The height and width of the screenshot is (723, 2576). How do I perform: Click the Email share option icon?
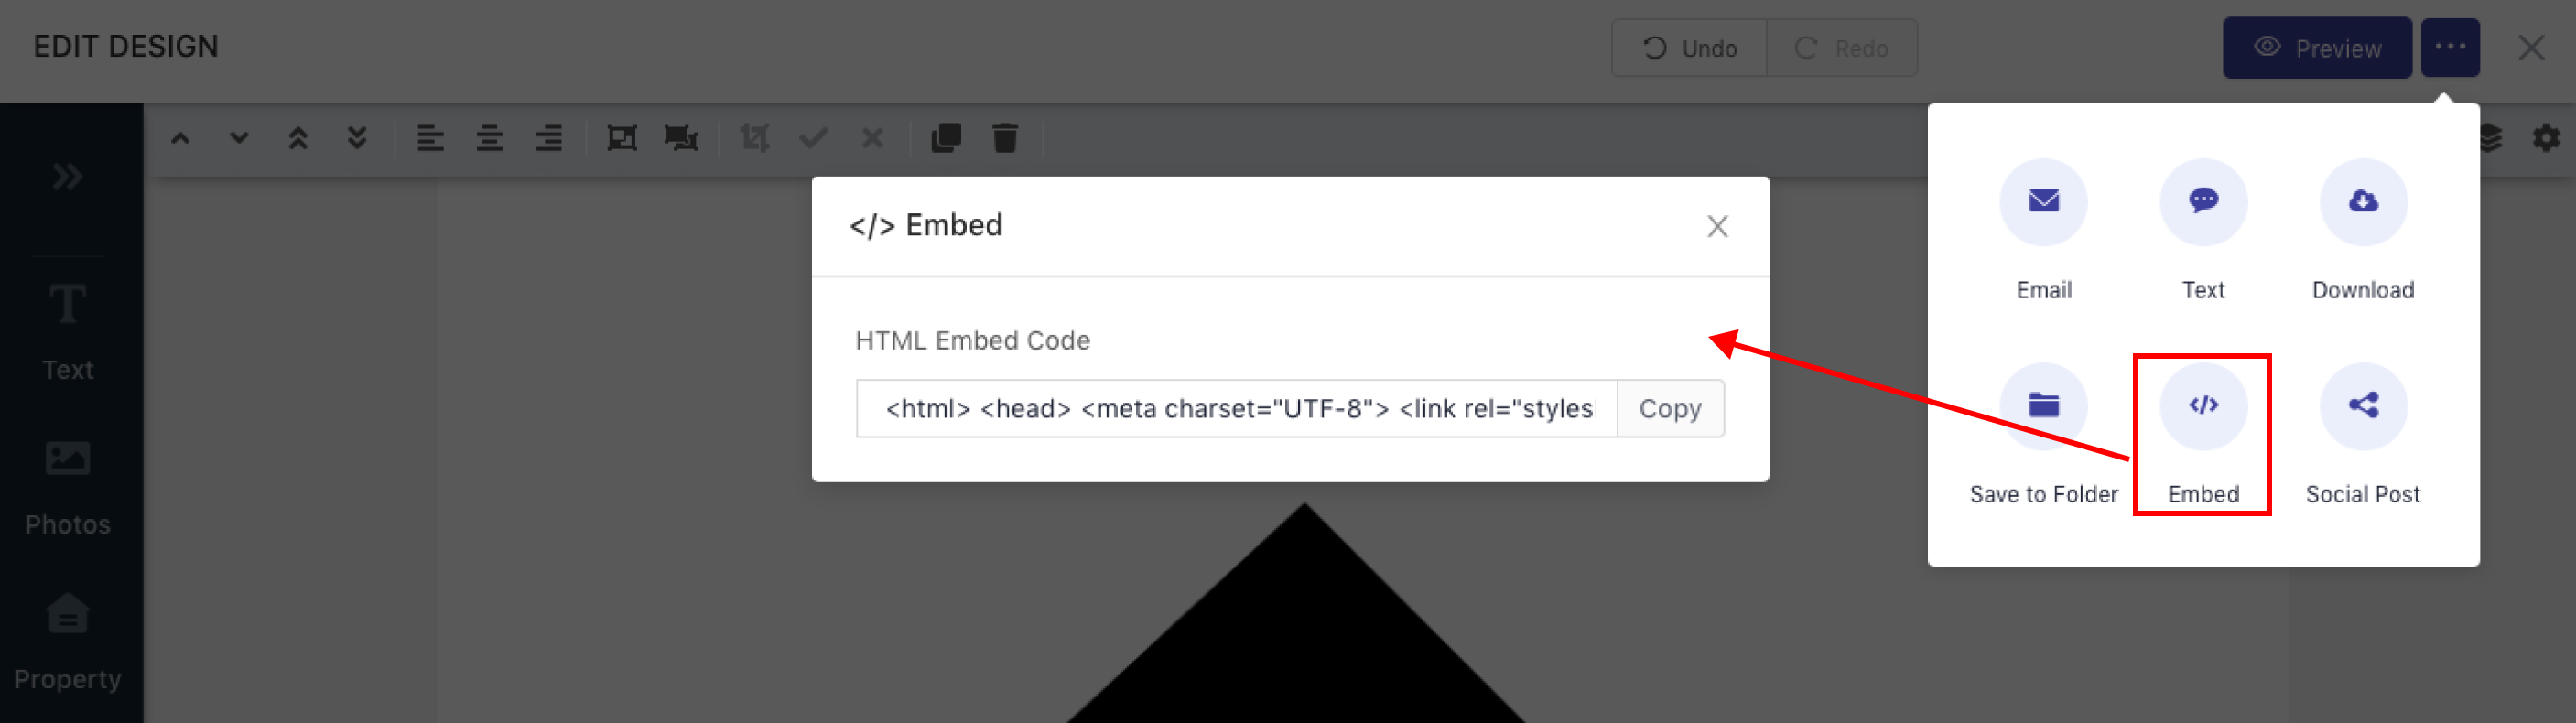point(2043,202)
